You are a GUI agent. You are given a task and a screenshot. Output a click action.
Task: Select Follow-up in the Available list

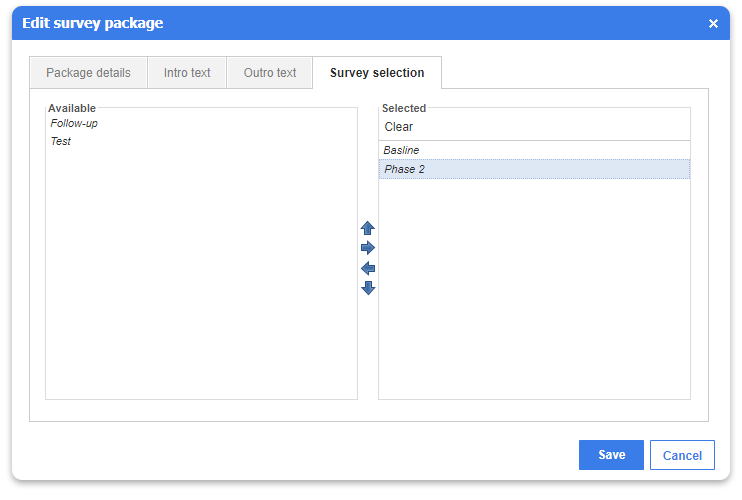pos(74,123)
